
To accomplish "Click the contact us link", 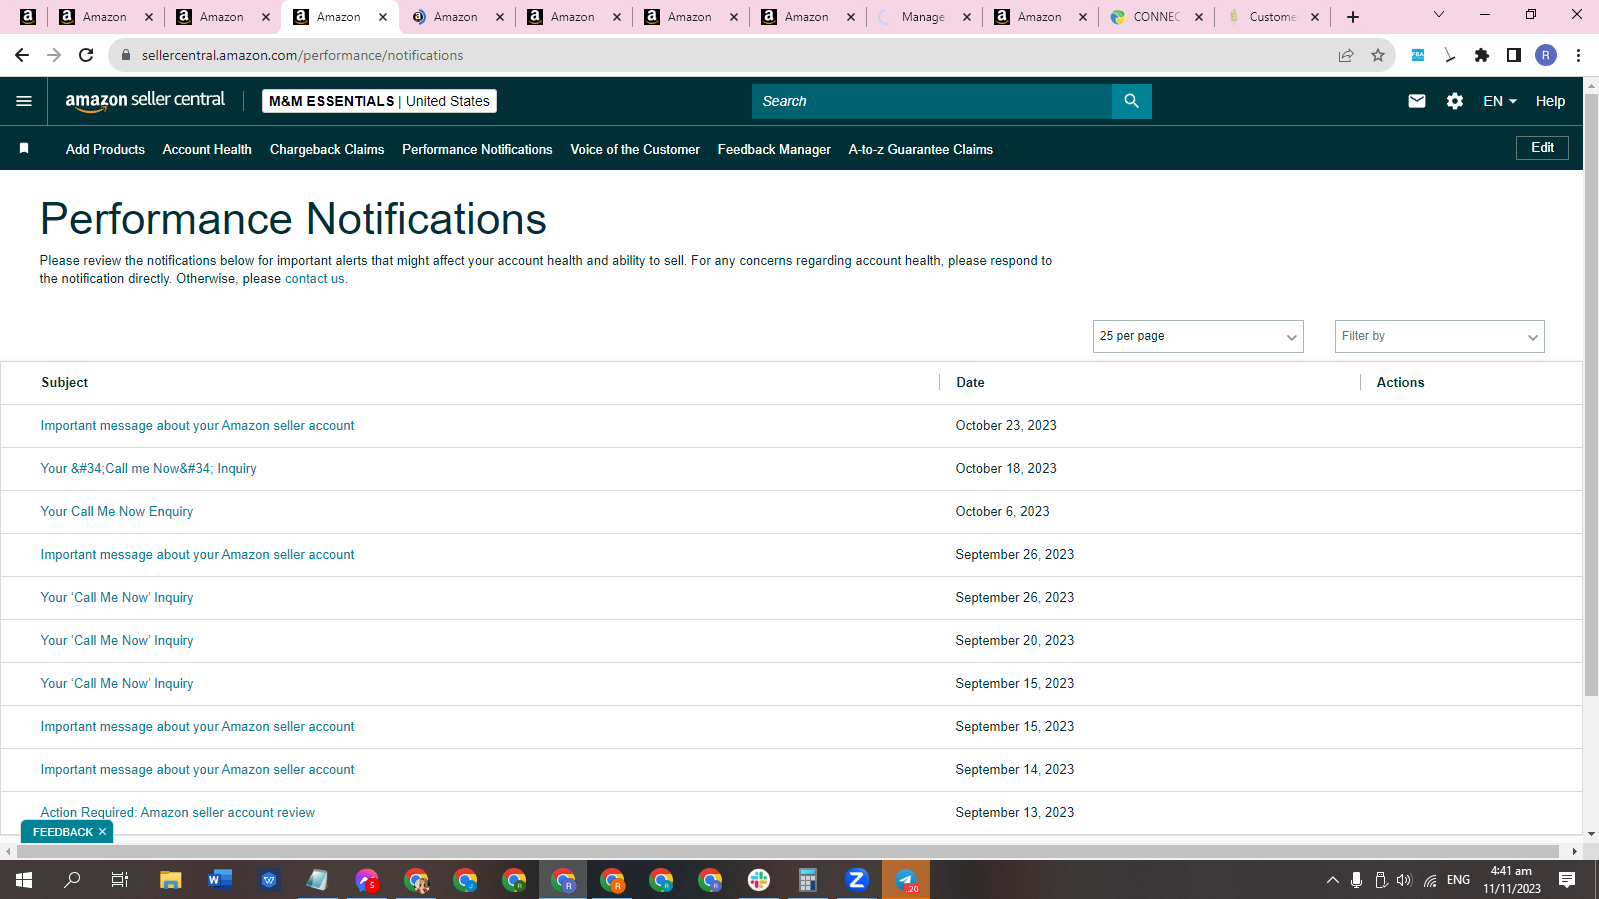I will pyautogui.click(x=314, y=279).
